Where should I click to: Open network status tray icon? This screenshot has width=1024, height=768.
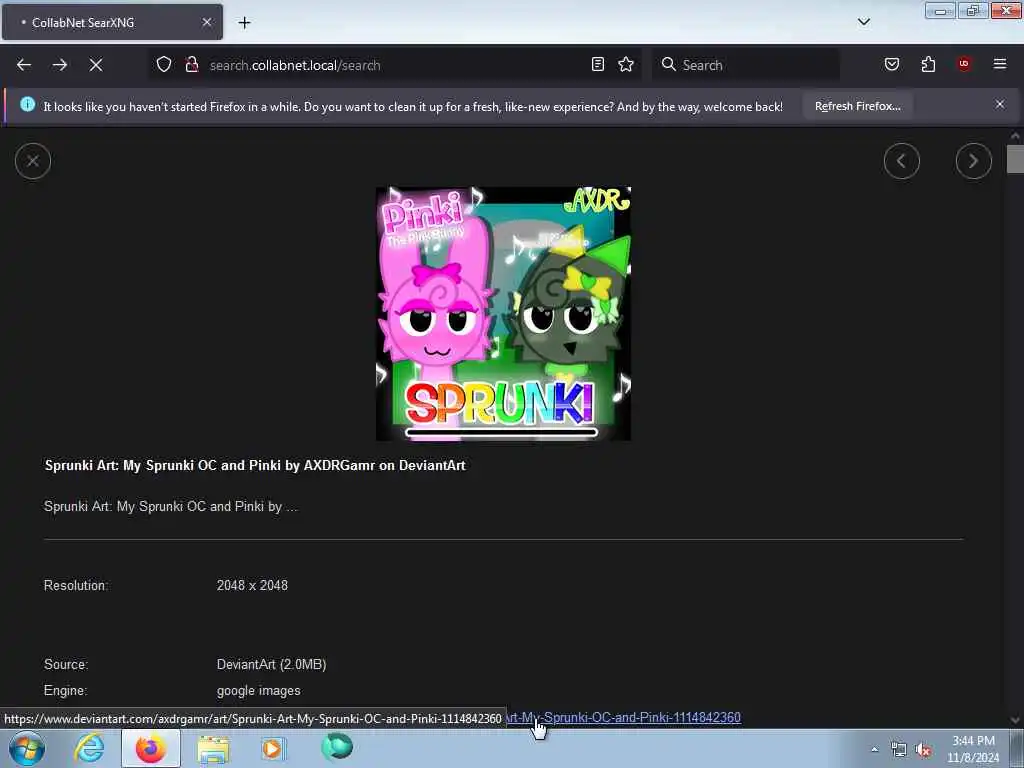(899, 749)
